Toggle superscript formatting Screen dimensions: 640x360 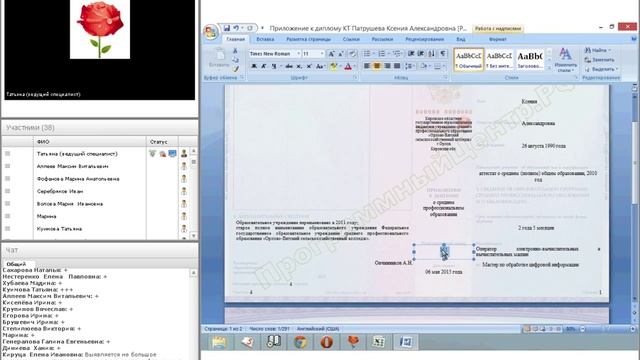[309, 66]
